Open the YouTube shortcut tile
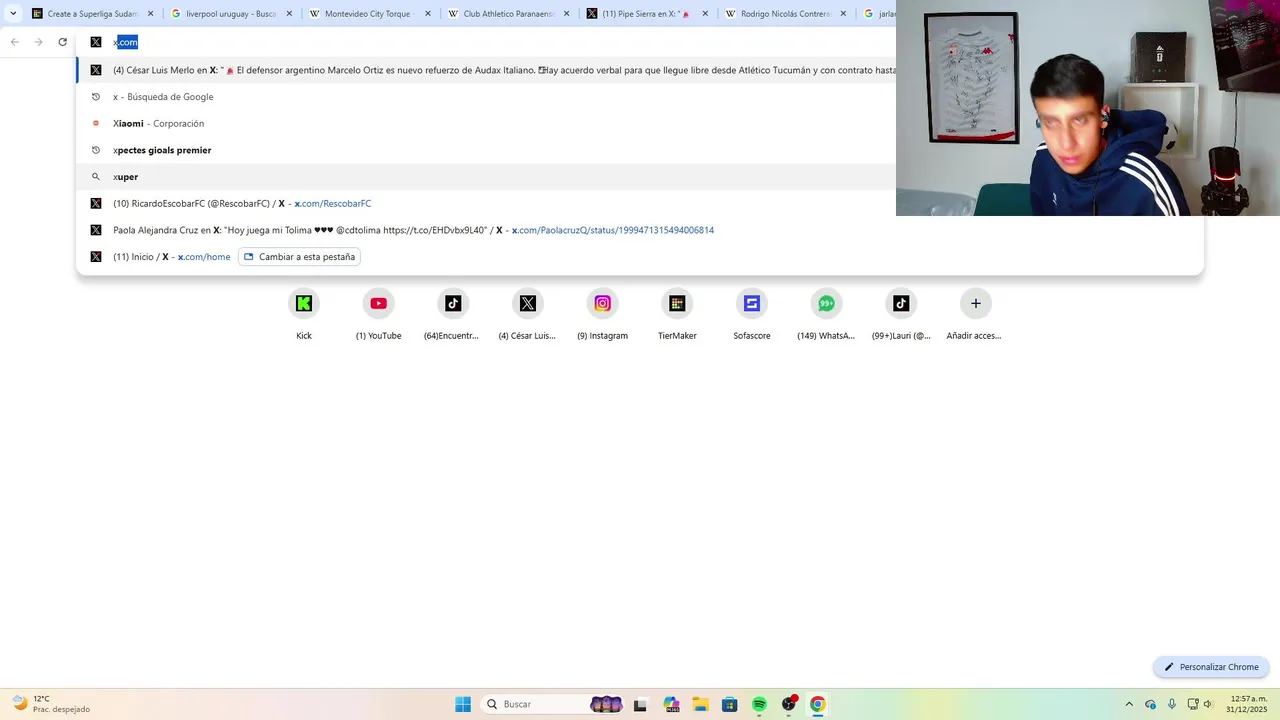1280x720 pixels. 378,315
